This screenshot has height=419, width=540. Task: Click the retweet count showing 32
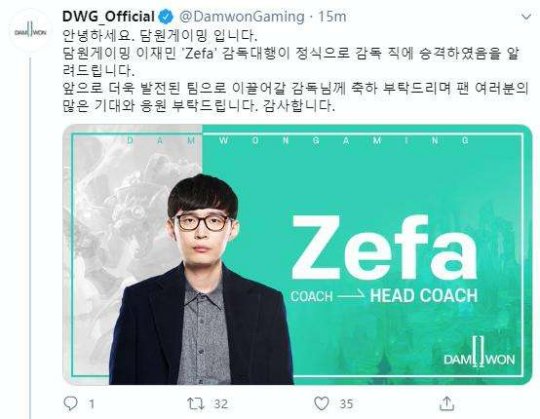pyautogui.click(x=221, y=404)
